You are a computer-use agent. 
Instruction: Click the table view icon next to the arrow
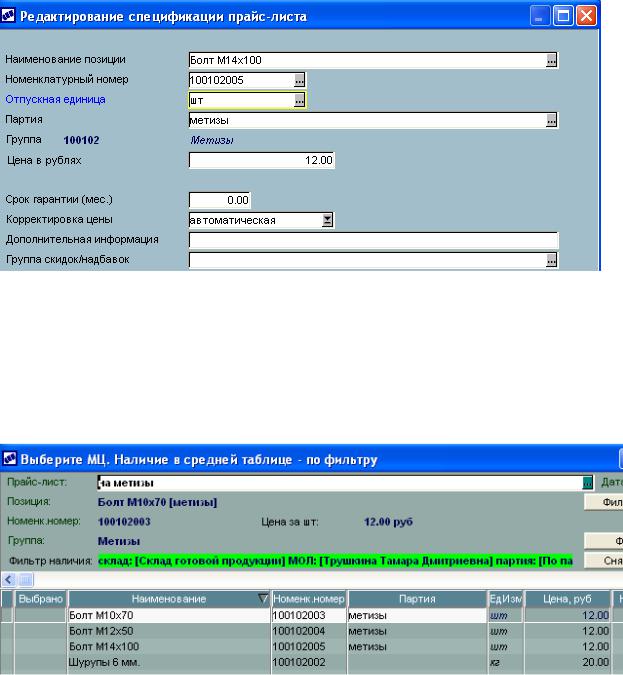(25, 580)
